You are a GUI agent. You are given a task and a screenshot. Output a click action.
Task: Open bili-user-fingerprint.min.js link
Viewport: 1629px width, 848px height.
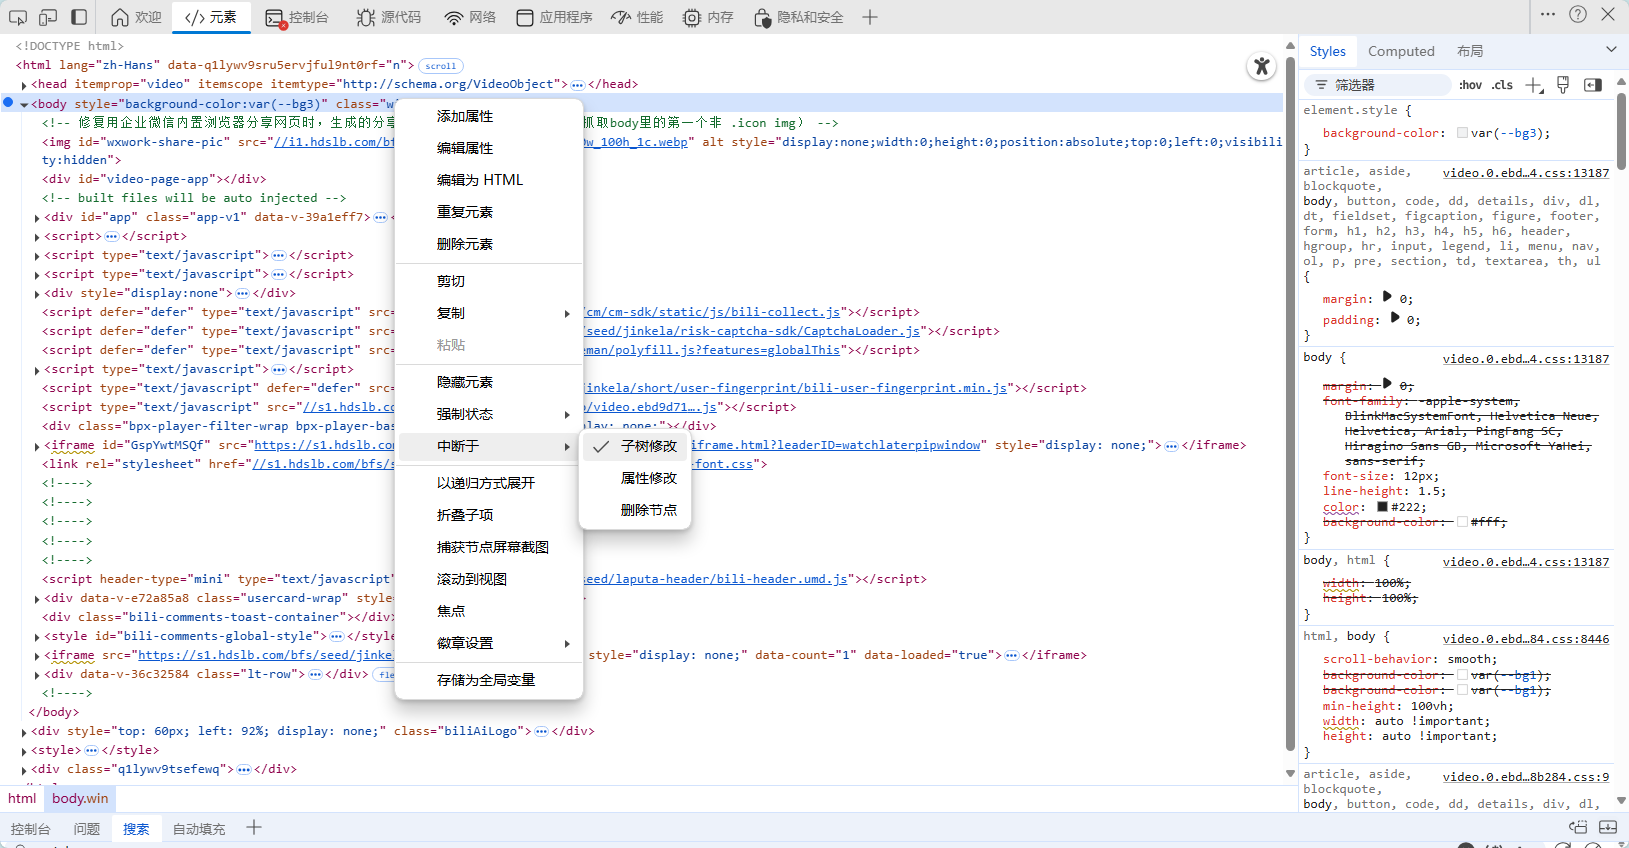(x=795, y=388)
